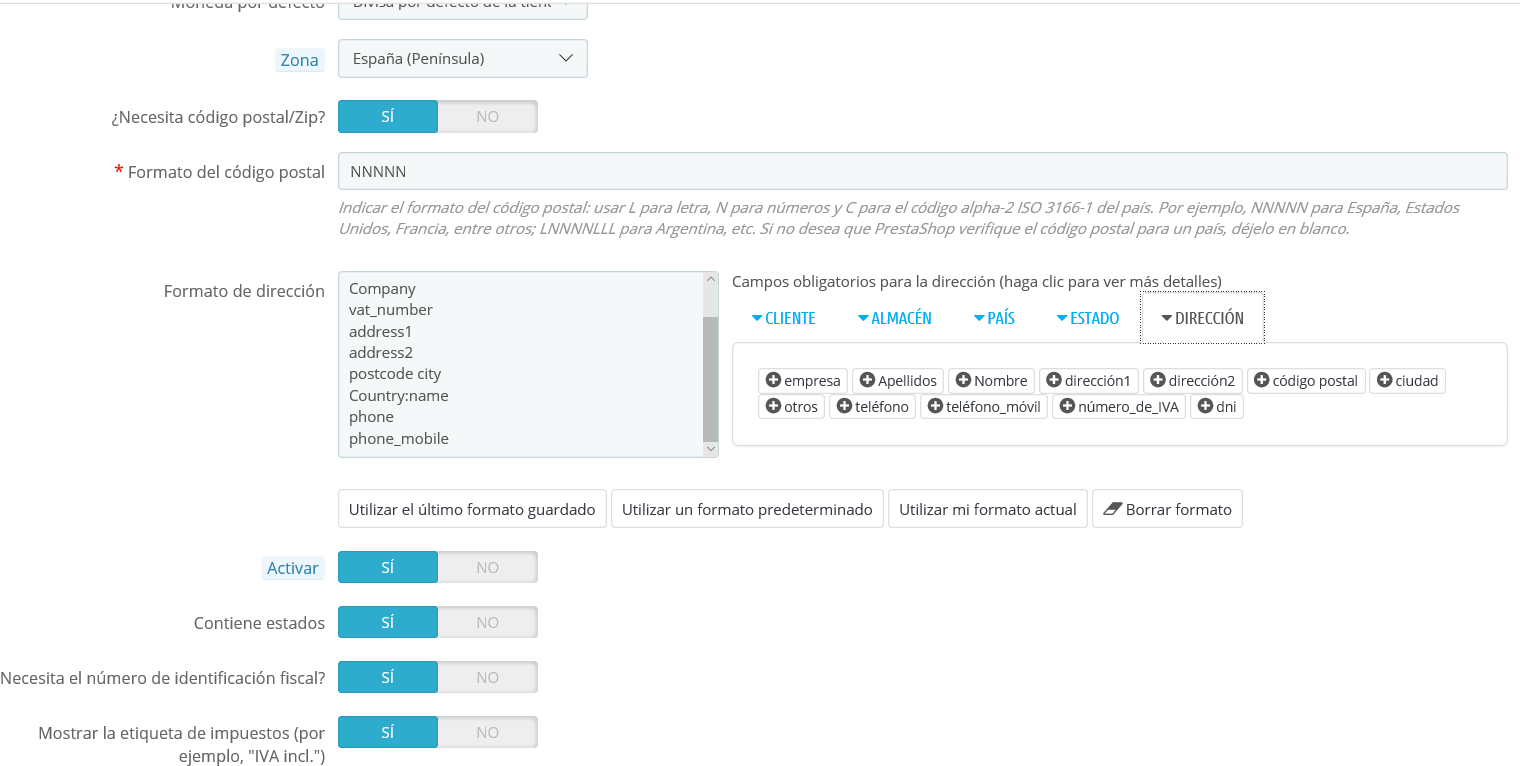Insert código postal using its plus icon
Viewport: 1520px width, 766px height.
click(1262, 380)
